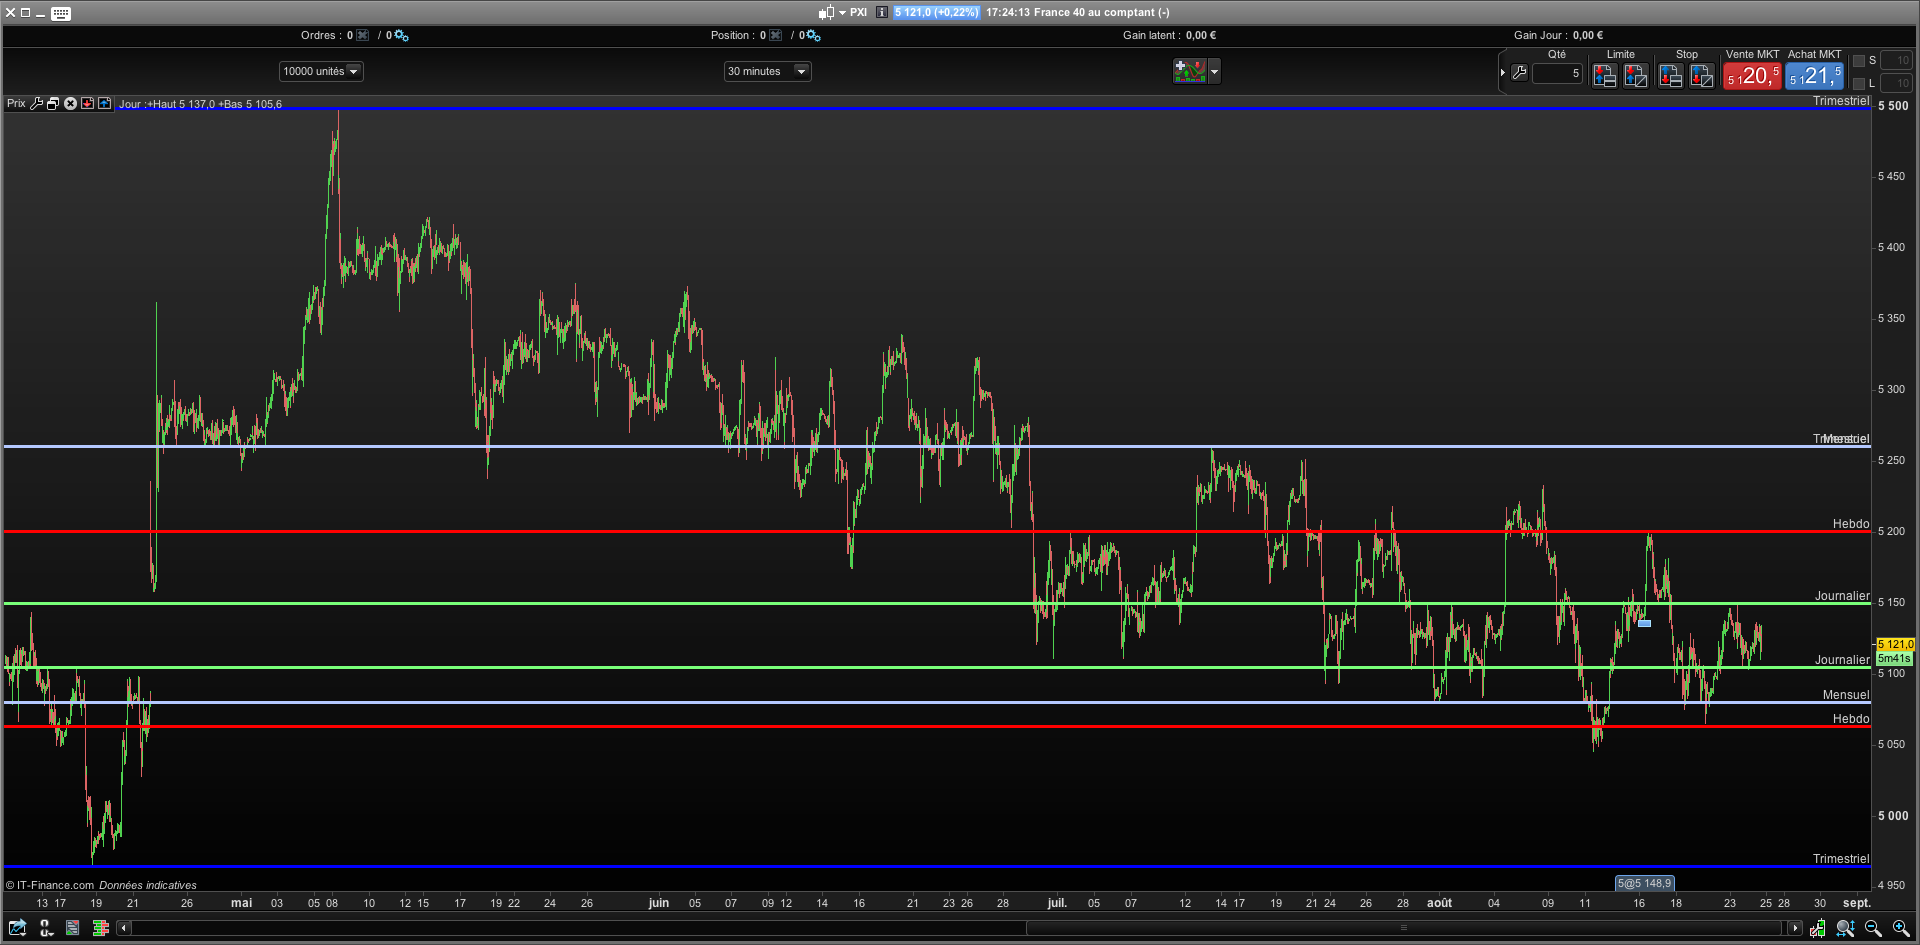
Task: Click the highlighted 5 121,0 (+0,22%) price
Action: 936,12
